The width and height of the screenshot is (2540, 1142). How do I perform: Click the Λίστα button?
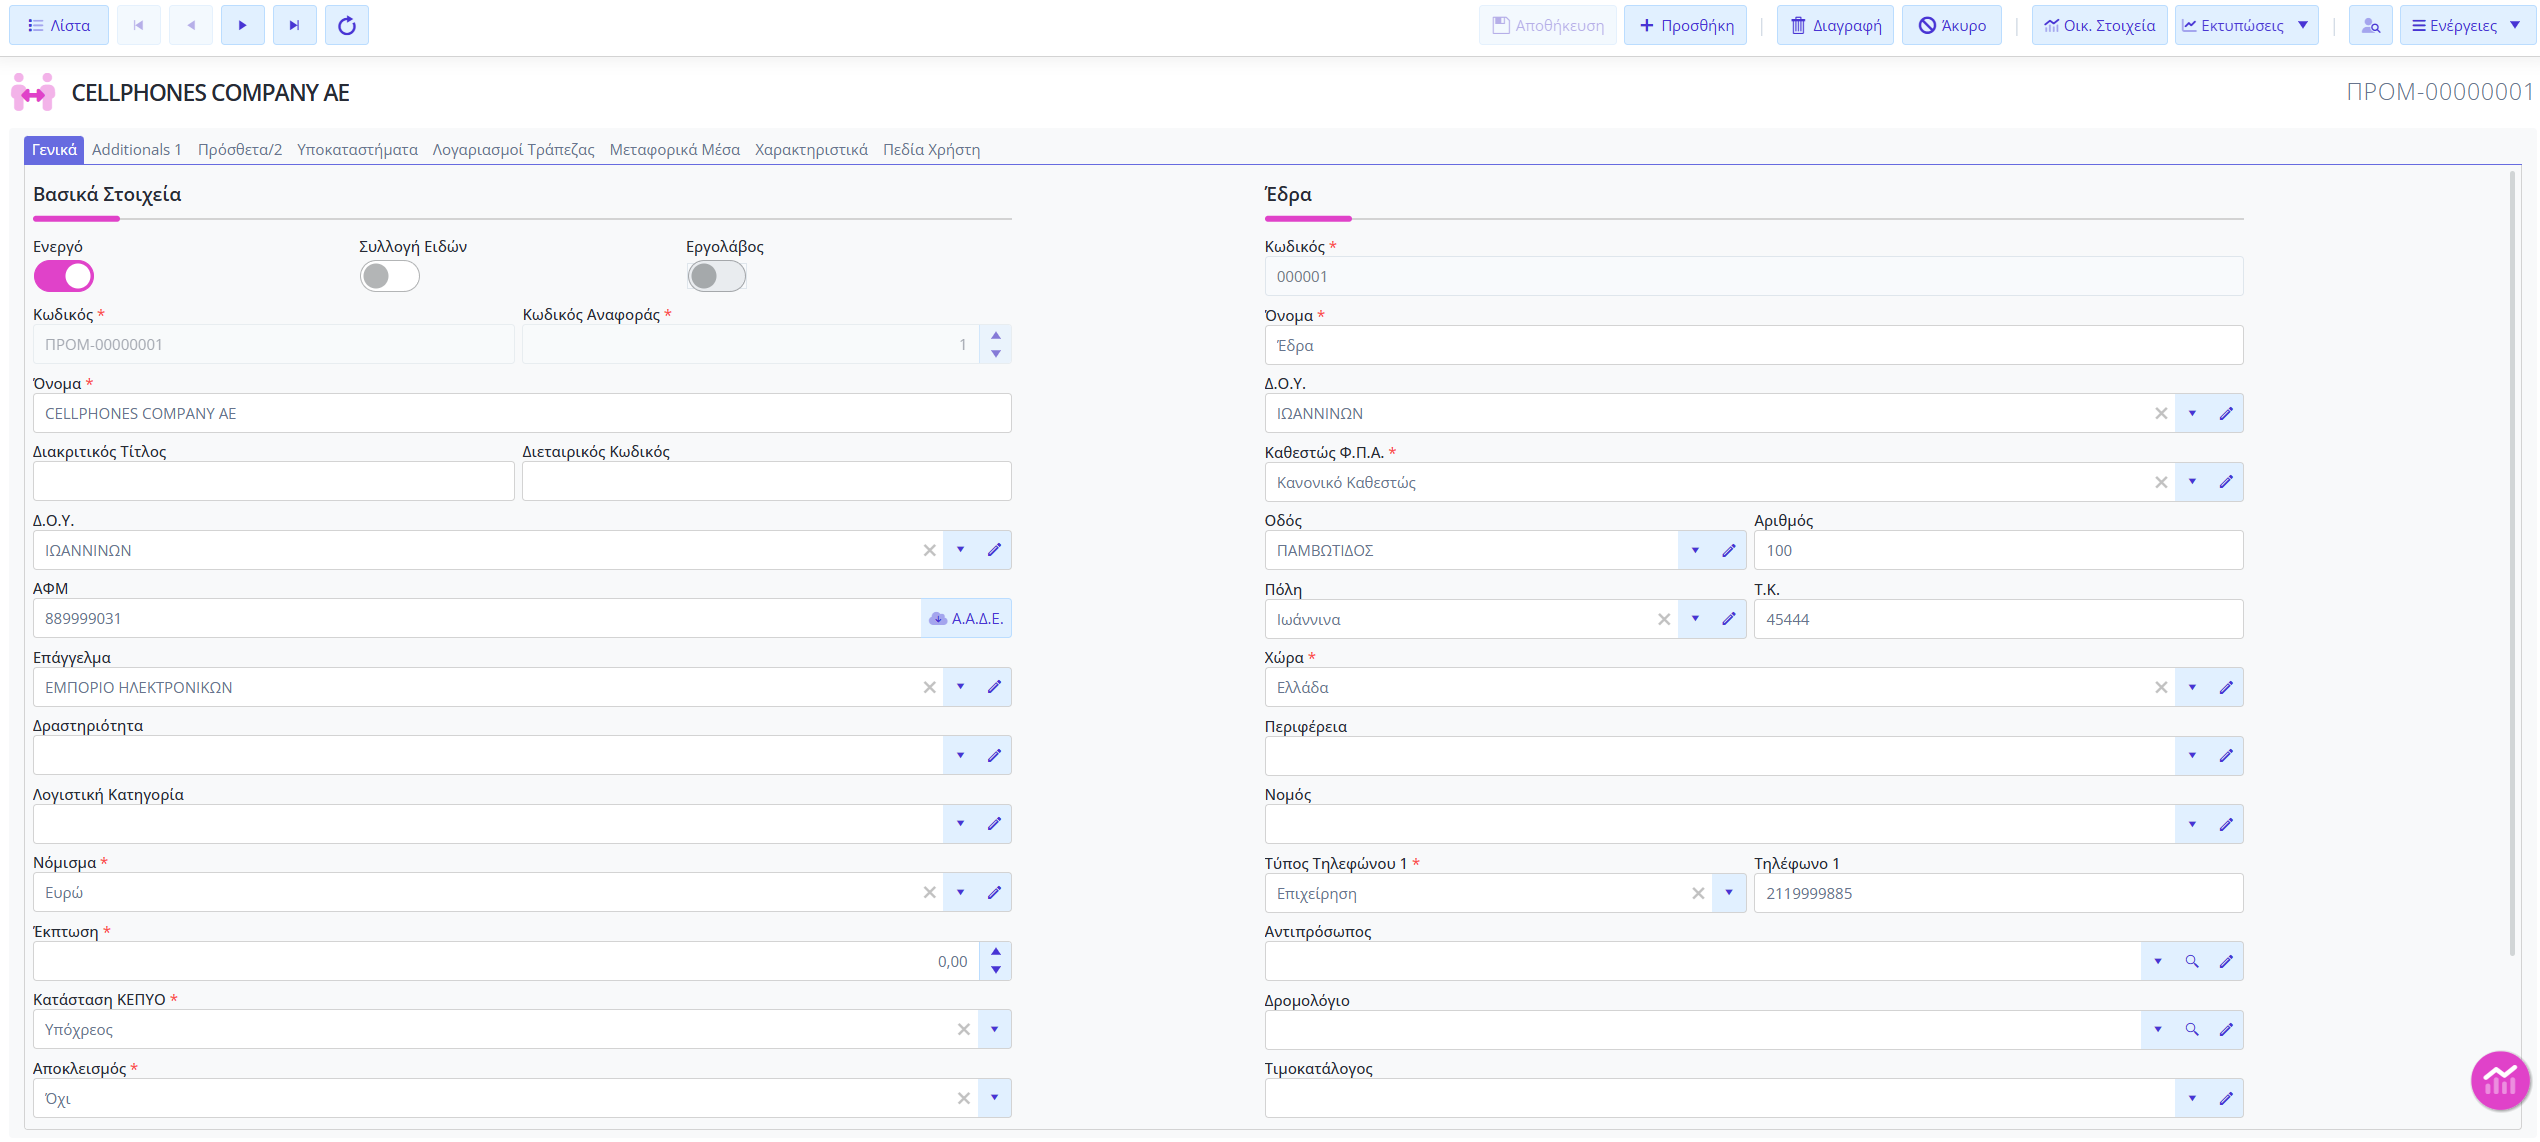(59, 25)
